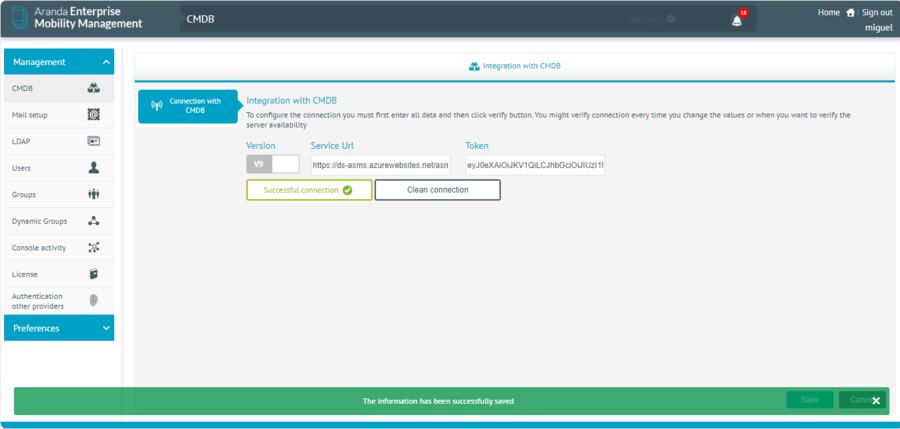The height and width of the screenshot is (429, 900).
Task: Open Authentication other providers item
Action: click(x=59, y=301)
